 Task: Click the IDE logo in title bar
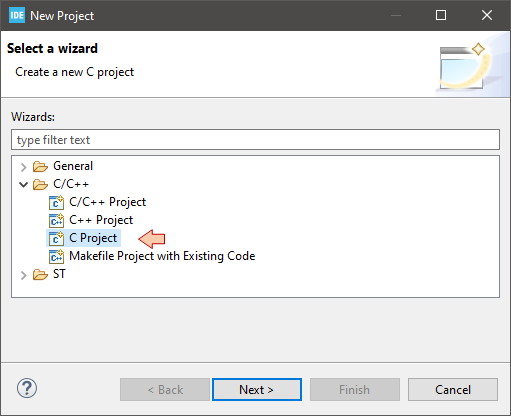17,15
